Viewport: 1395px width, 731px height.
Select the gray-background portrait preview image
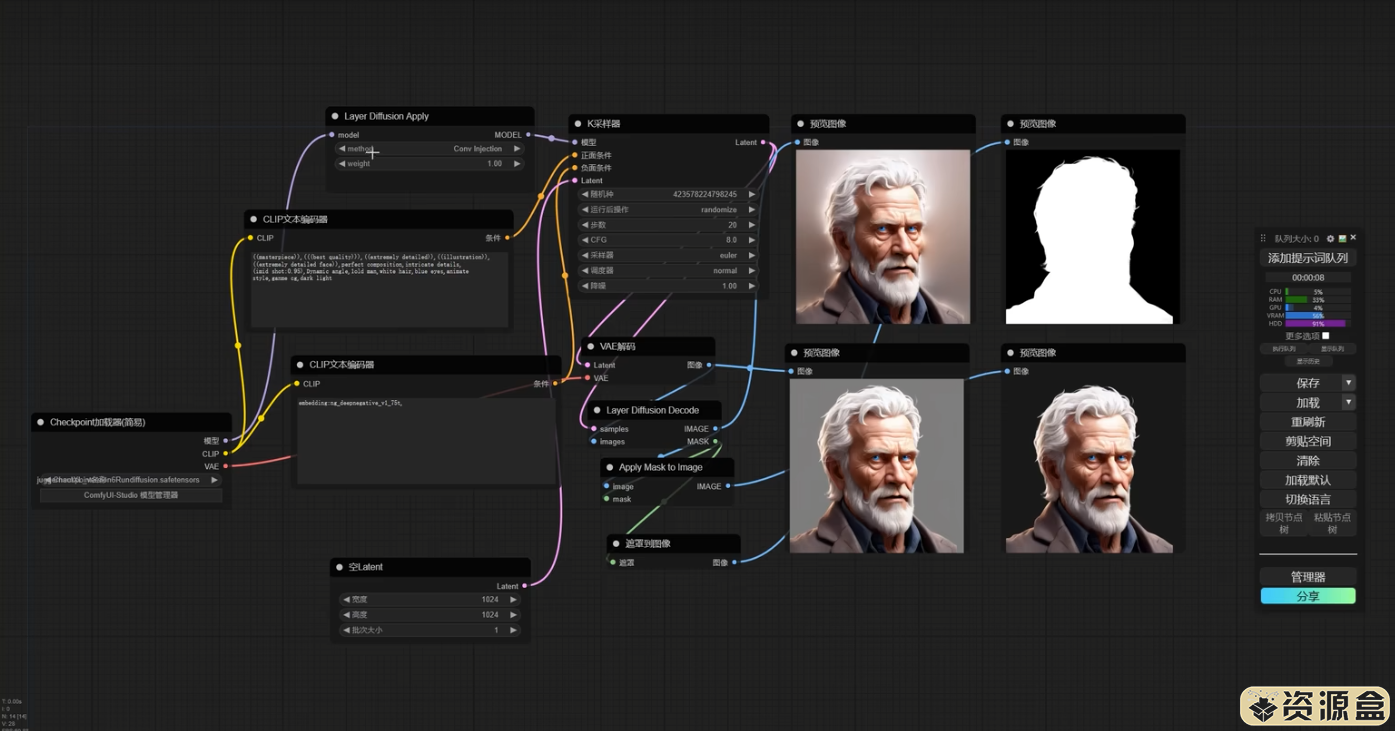877,466
